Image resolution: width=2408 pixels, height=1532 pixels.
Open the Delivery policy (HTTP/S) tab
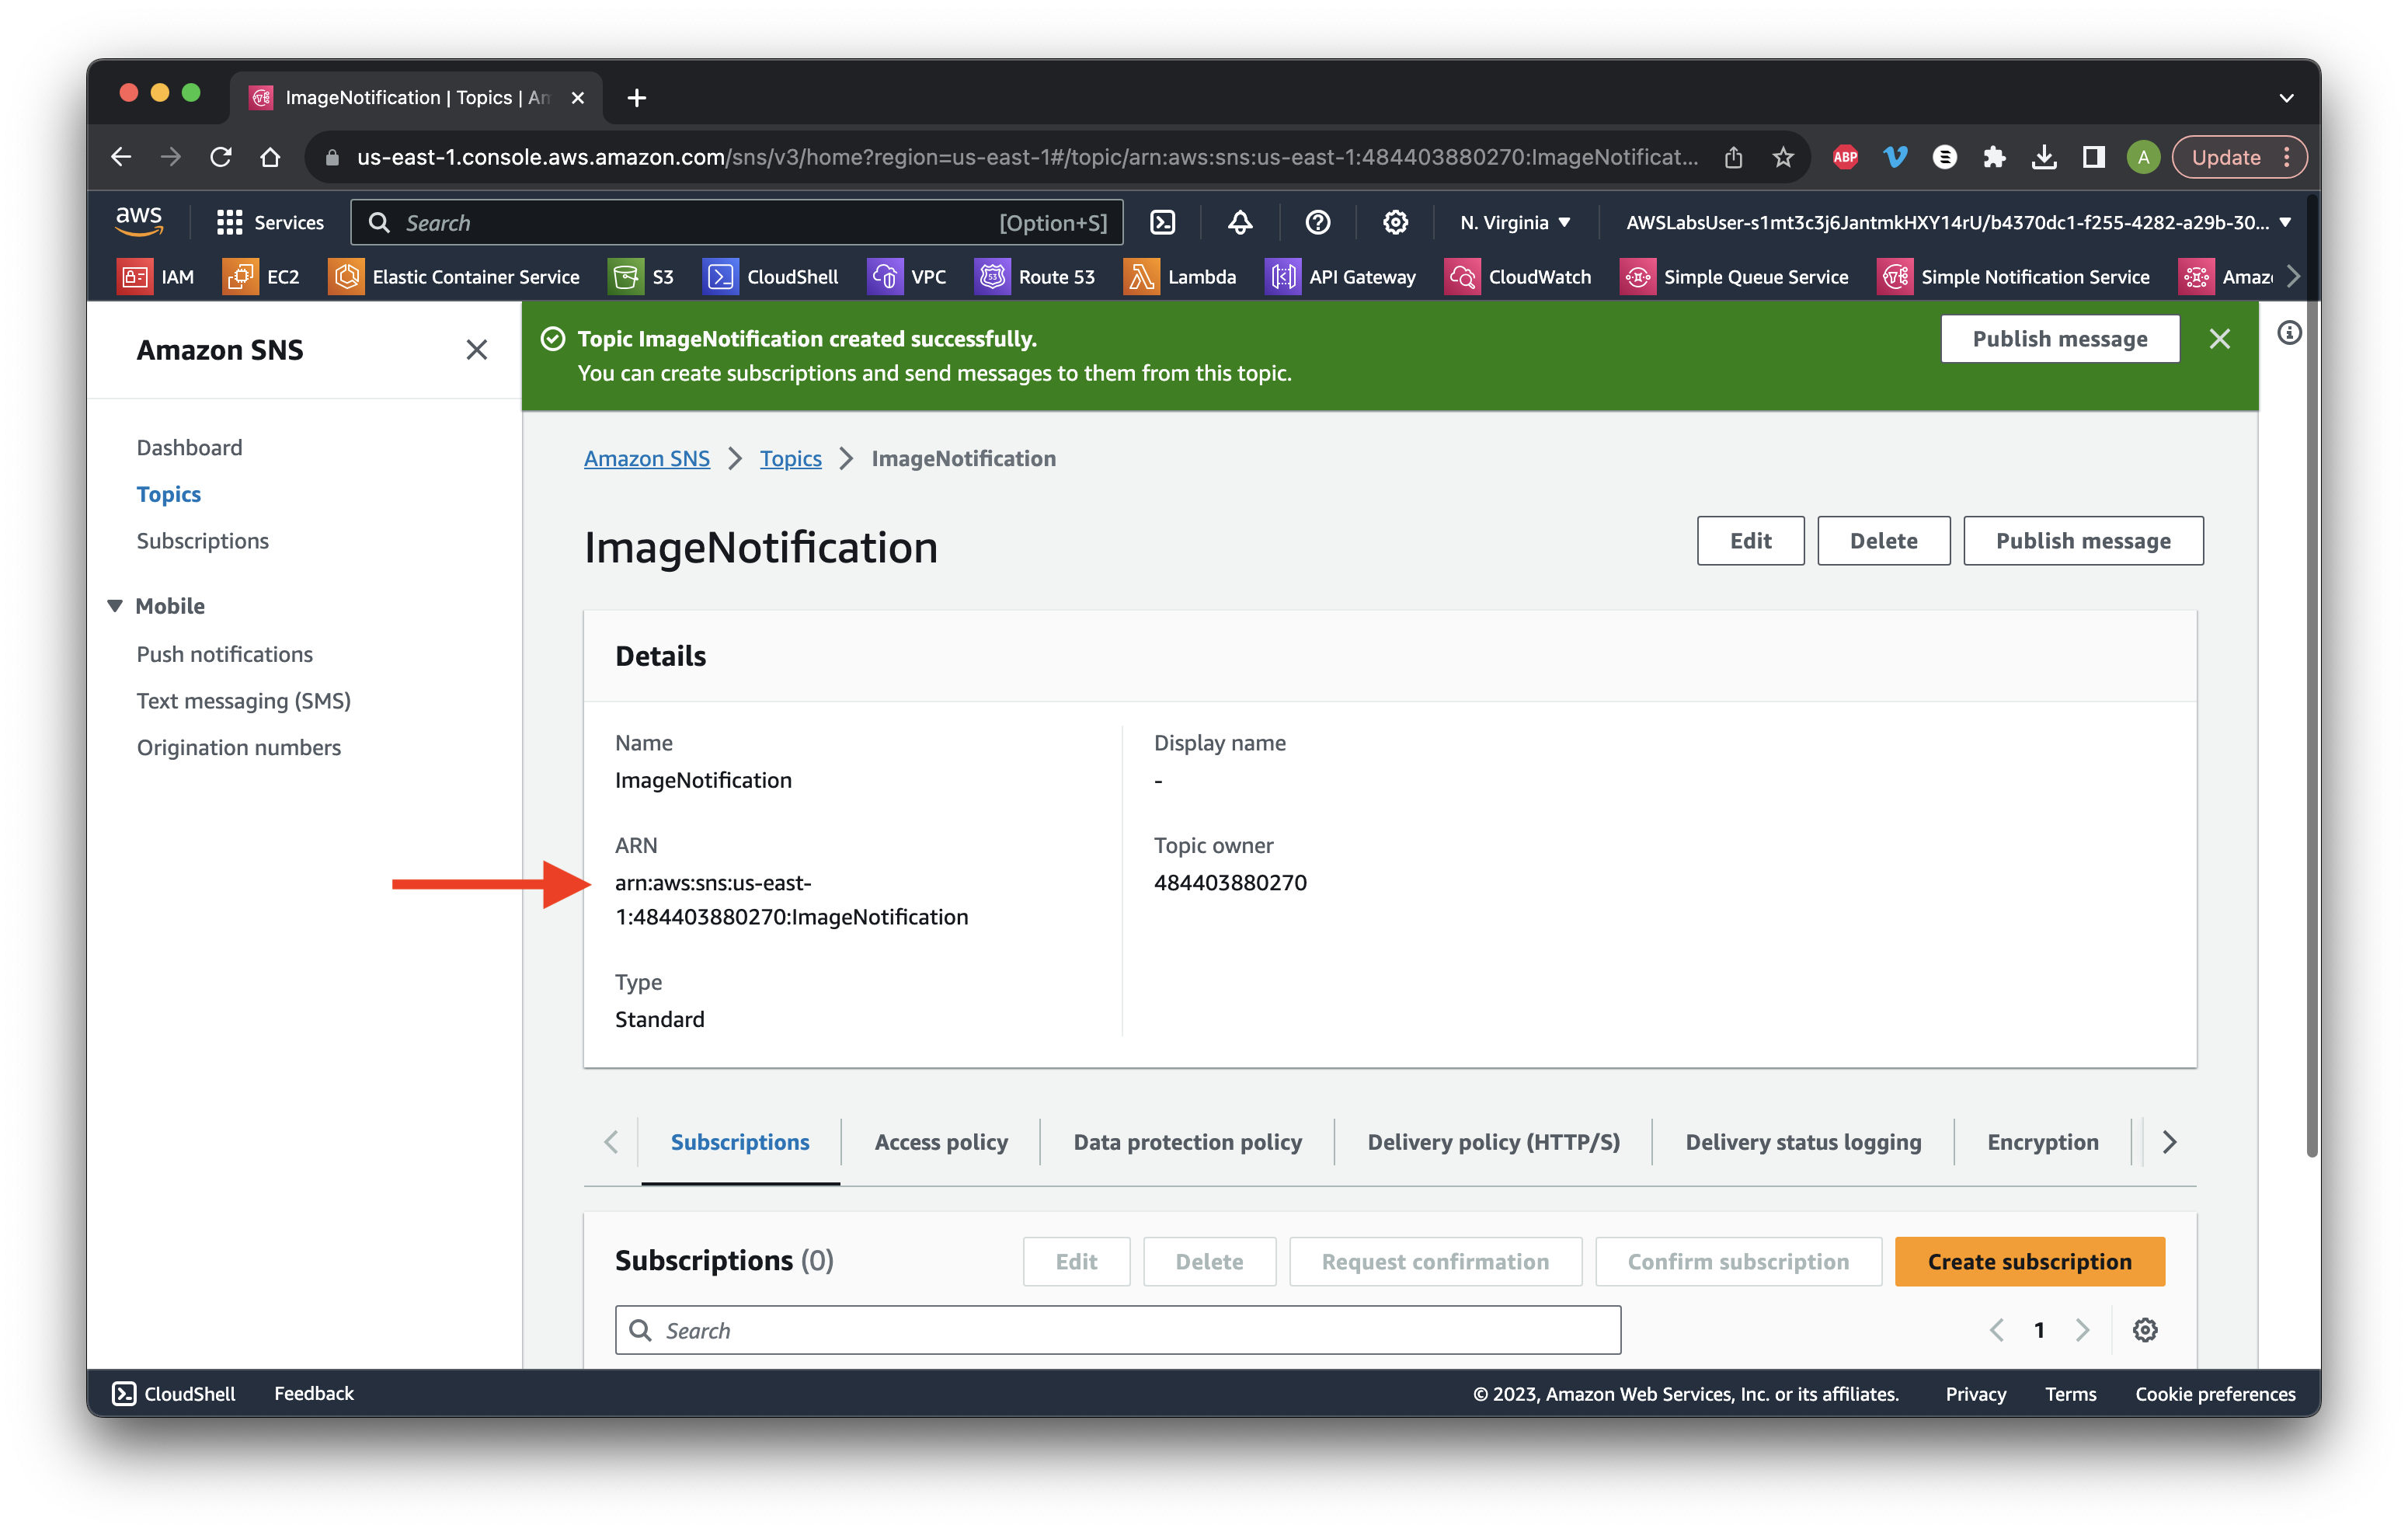(1493, 1142)
